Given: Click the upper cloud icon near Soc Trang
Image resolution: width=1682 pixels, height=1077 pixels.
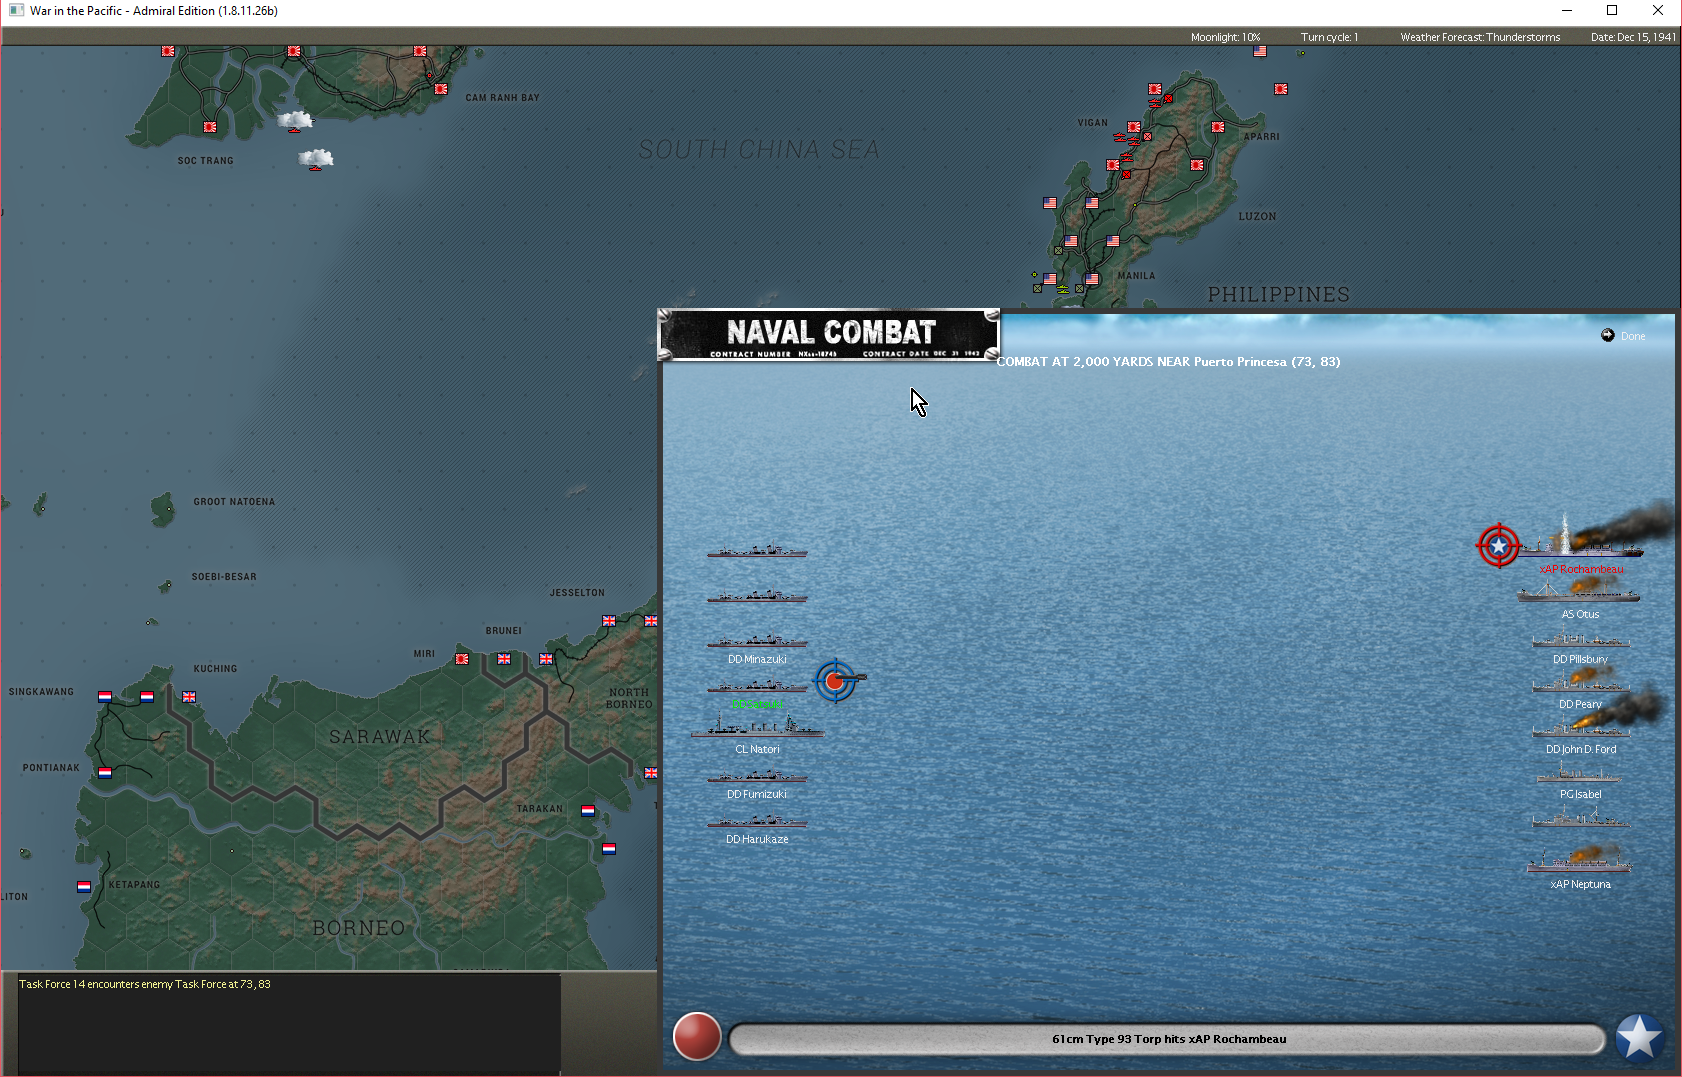Looking at the screenshot, I should tap(295, 121).
